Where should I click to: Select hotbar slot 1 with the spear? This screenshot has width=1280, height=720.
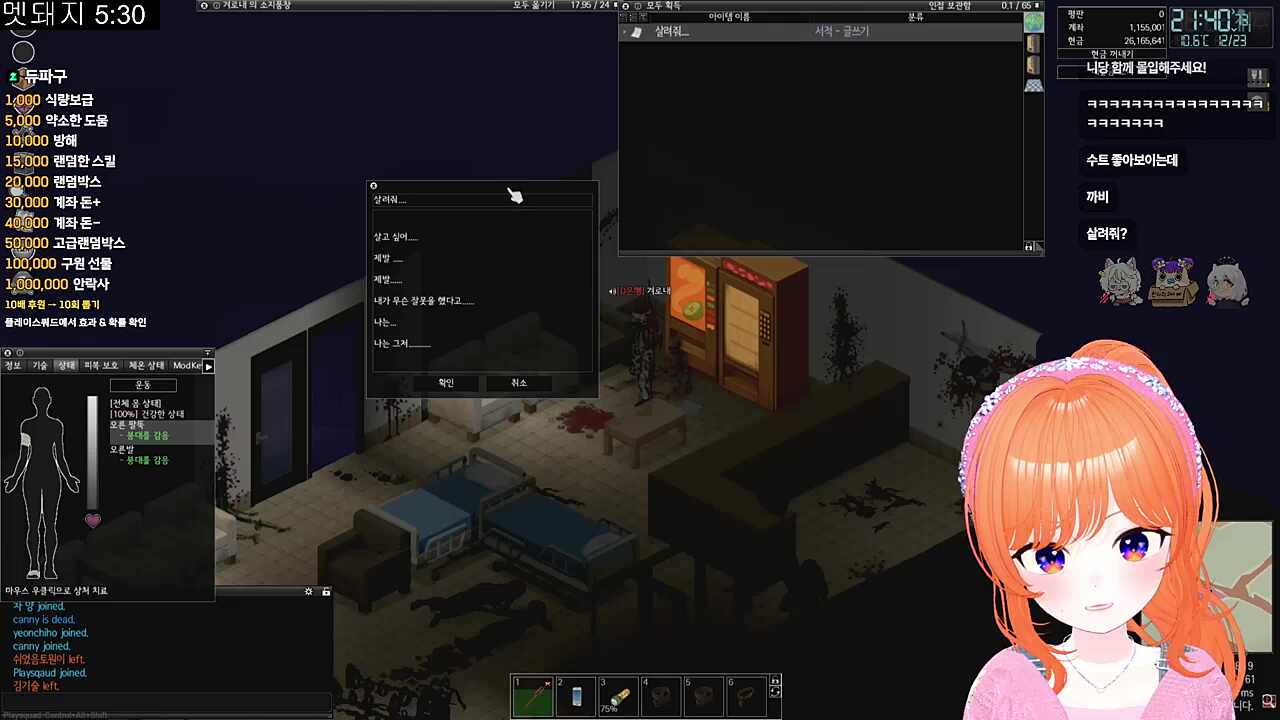point(533,696)
